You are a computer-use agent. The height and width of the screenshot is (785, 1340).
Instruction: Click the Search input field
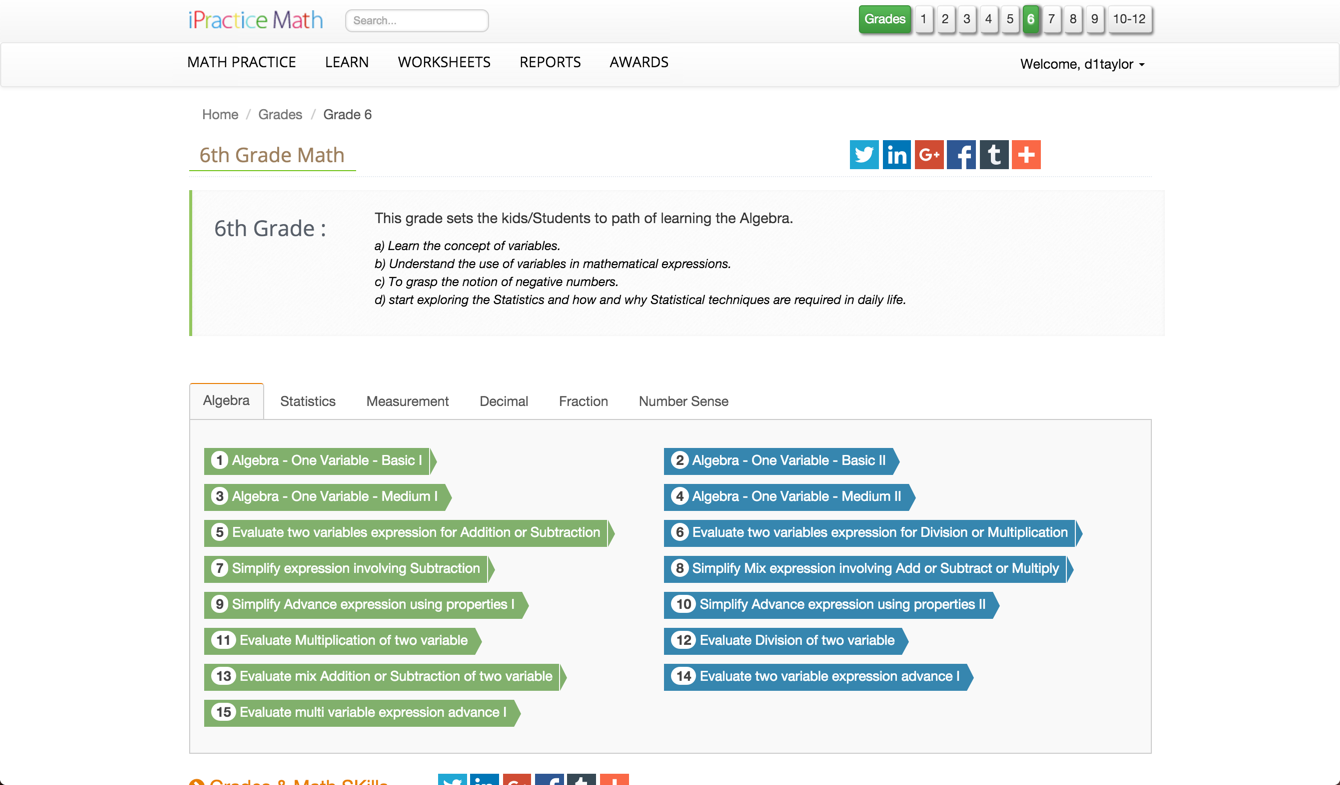(416, 20)
